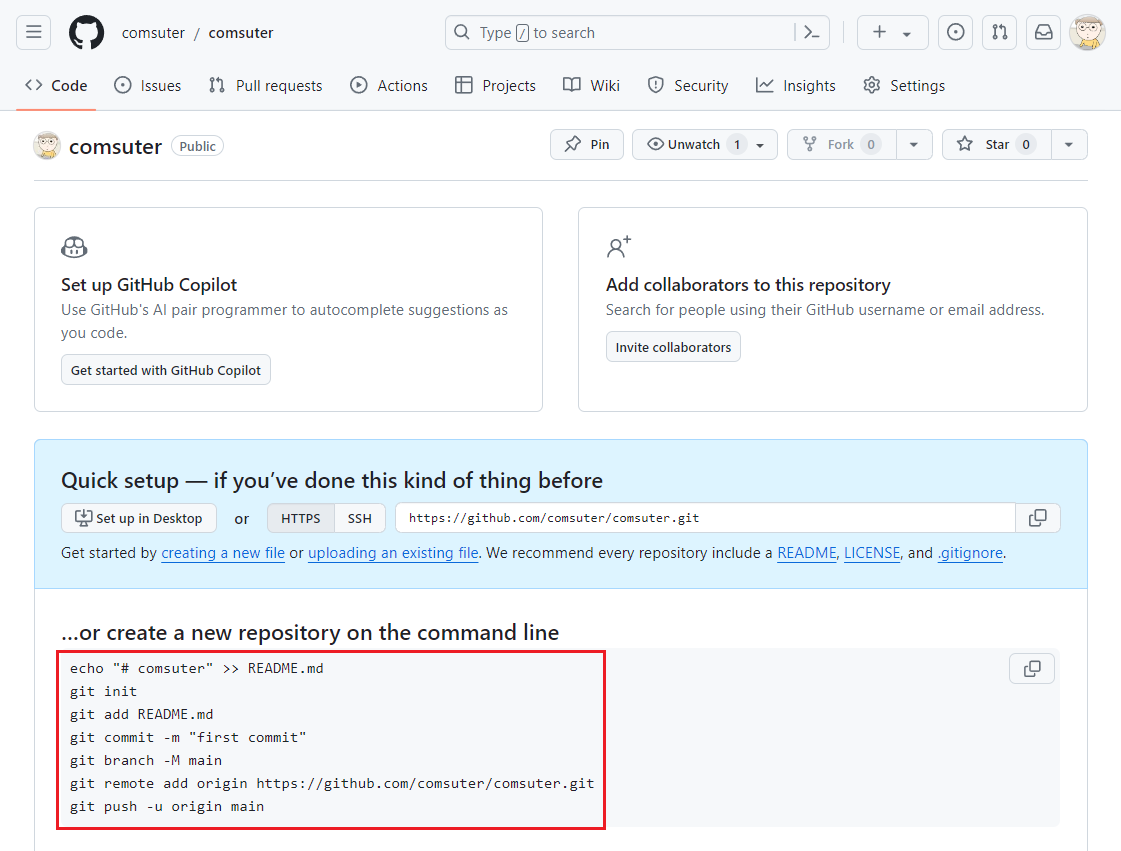Click the comsuter owner breadcrumb link

pos(153,33)
